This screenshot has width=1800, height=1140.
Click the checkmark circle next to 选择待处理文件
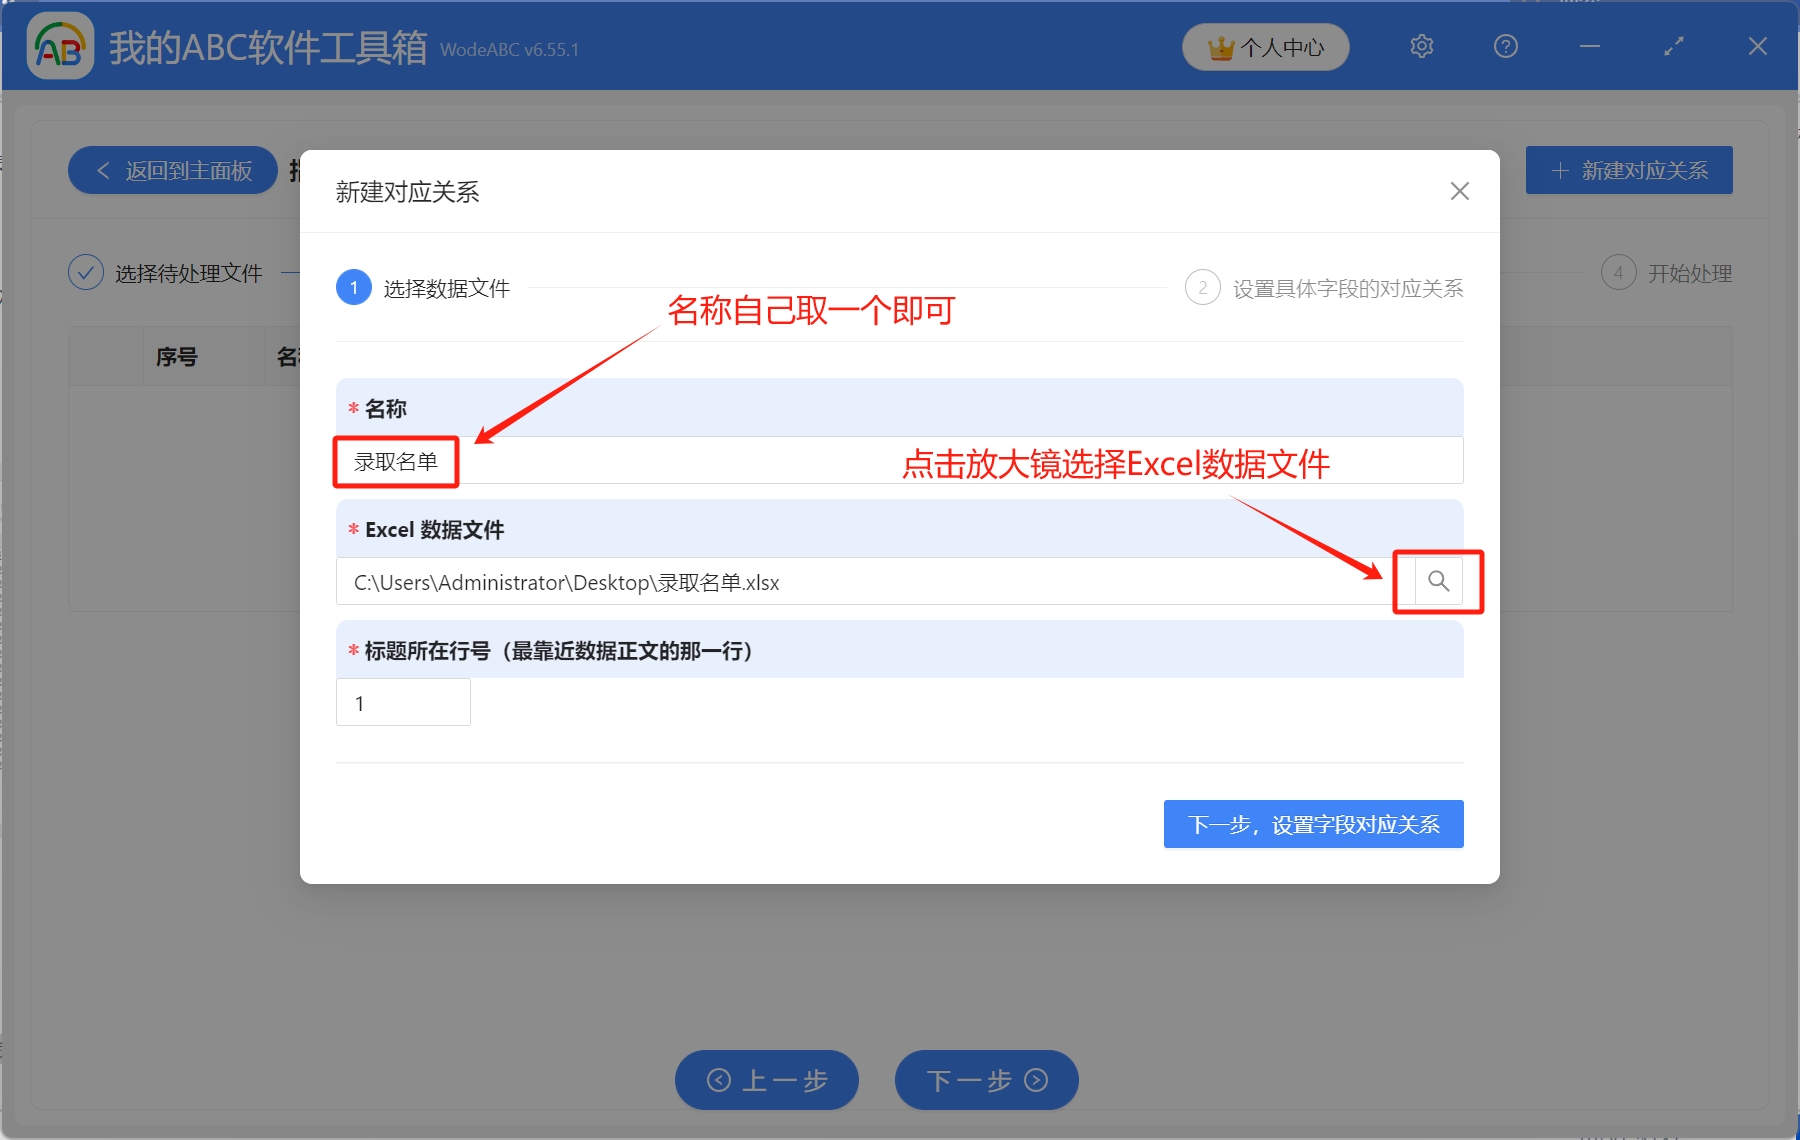(86, 271)
